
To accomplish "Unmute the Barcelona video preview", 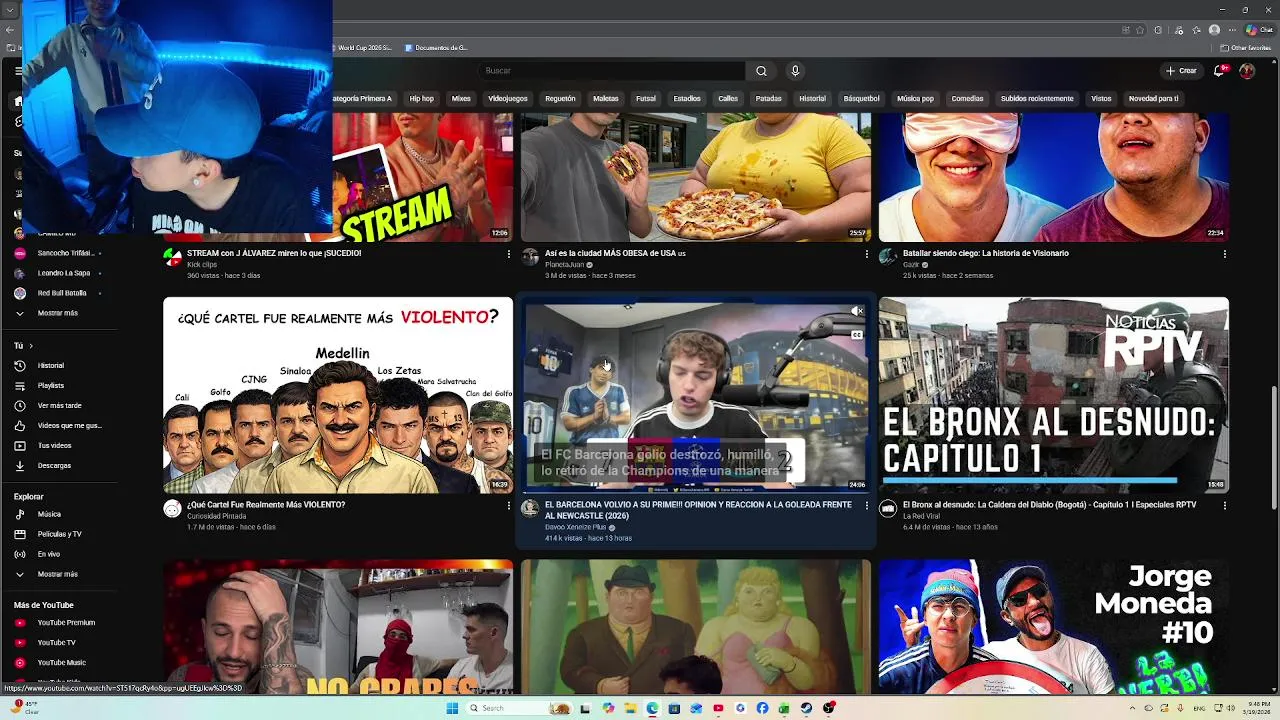I will (857, 312).
